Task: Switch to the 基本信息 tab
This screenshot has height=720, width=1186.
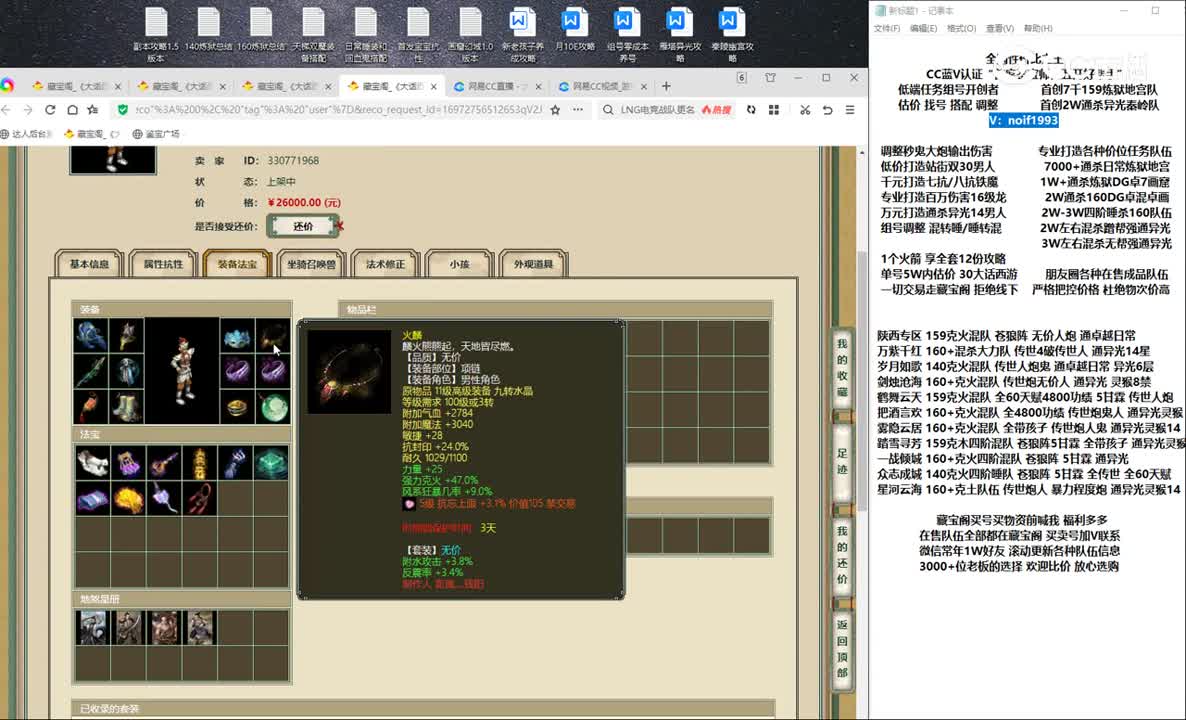Action: pos(89,264)
